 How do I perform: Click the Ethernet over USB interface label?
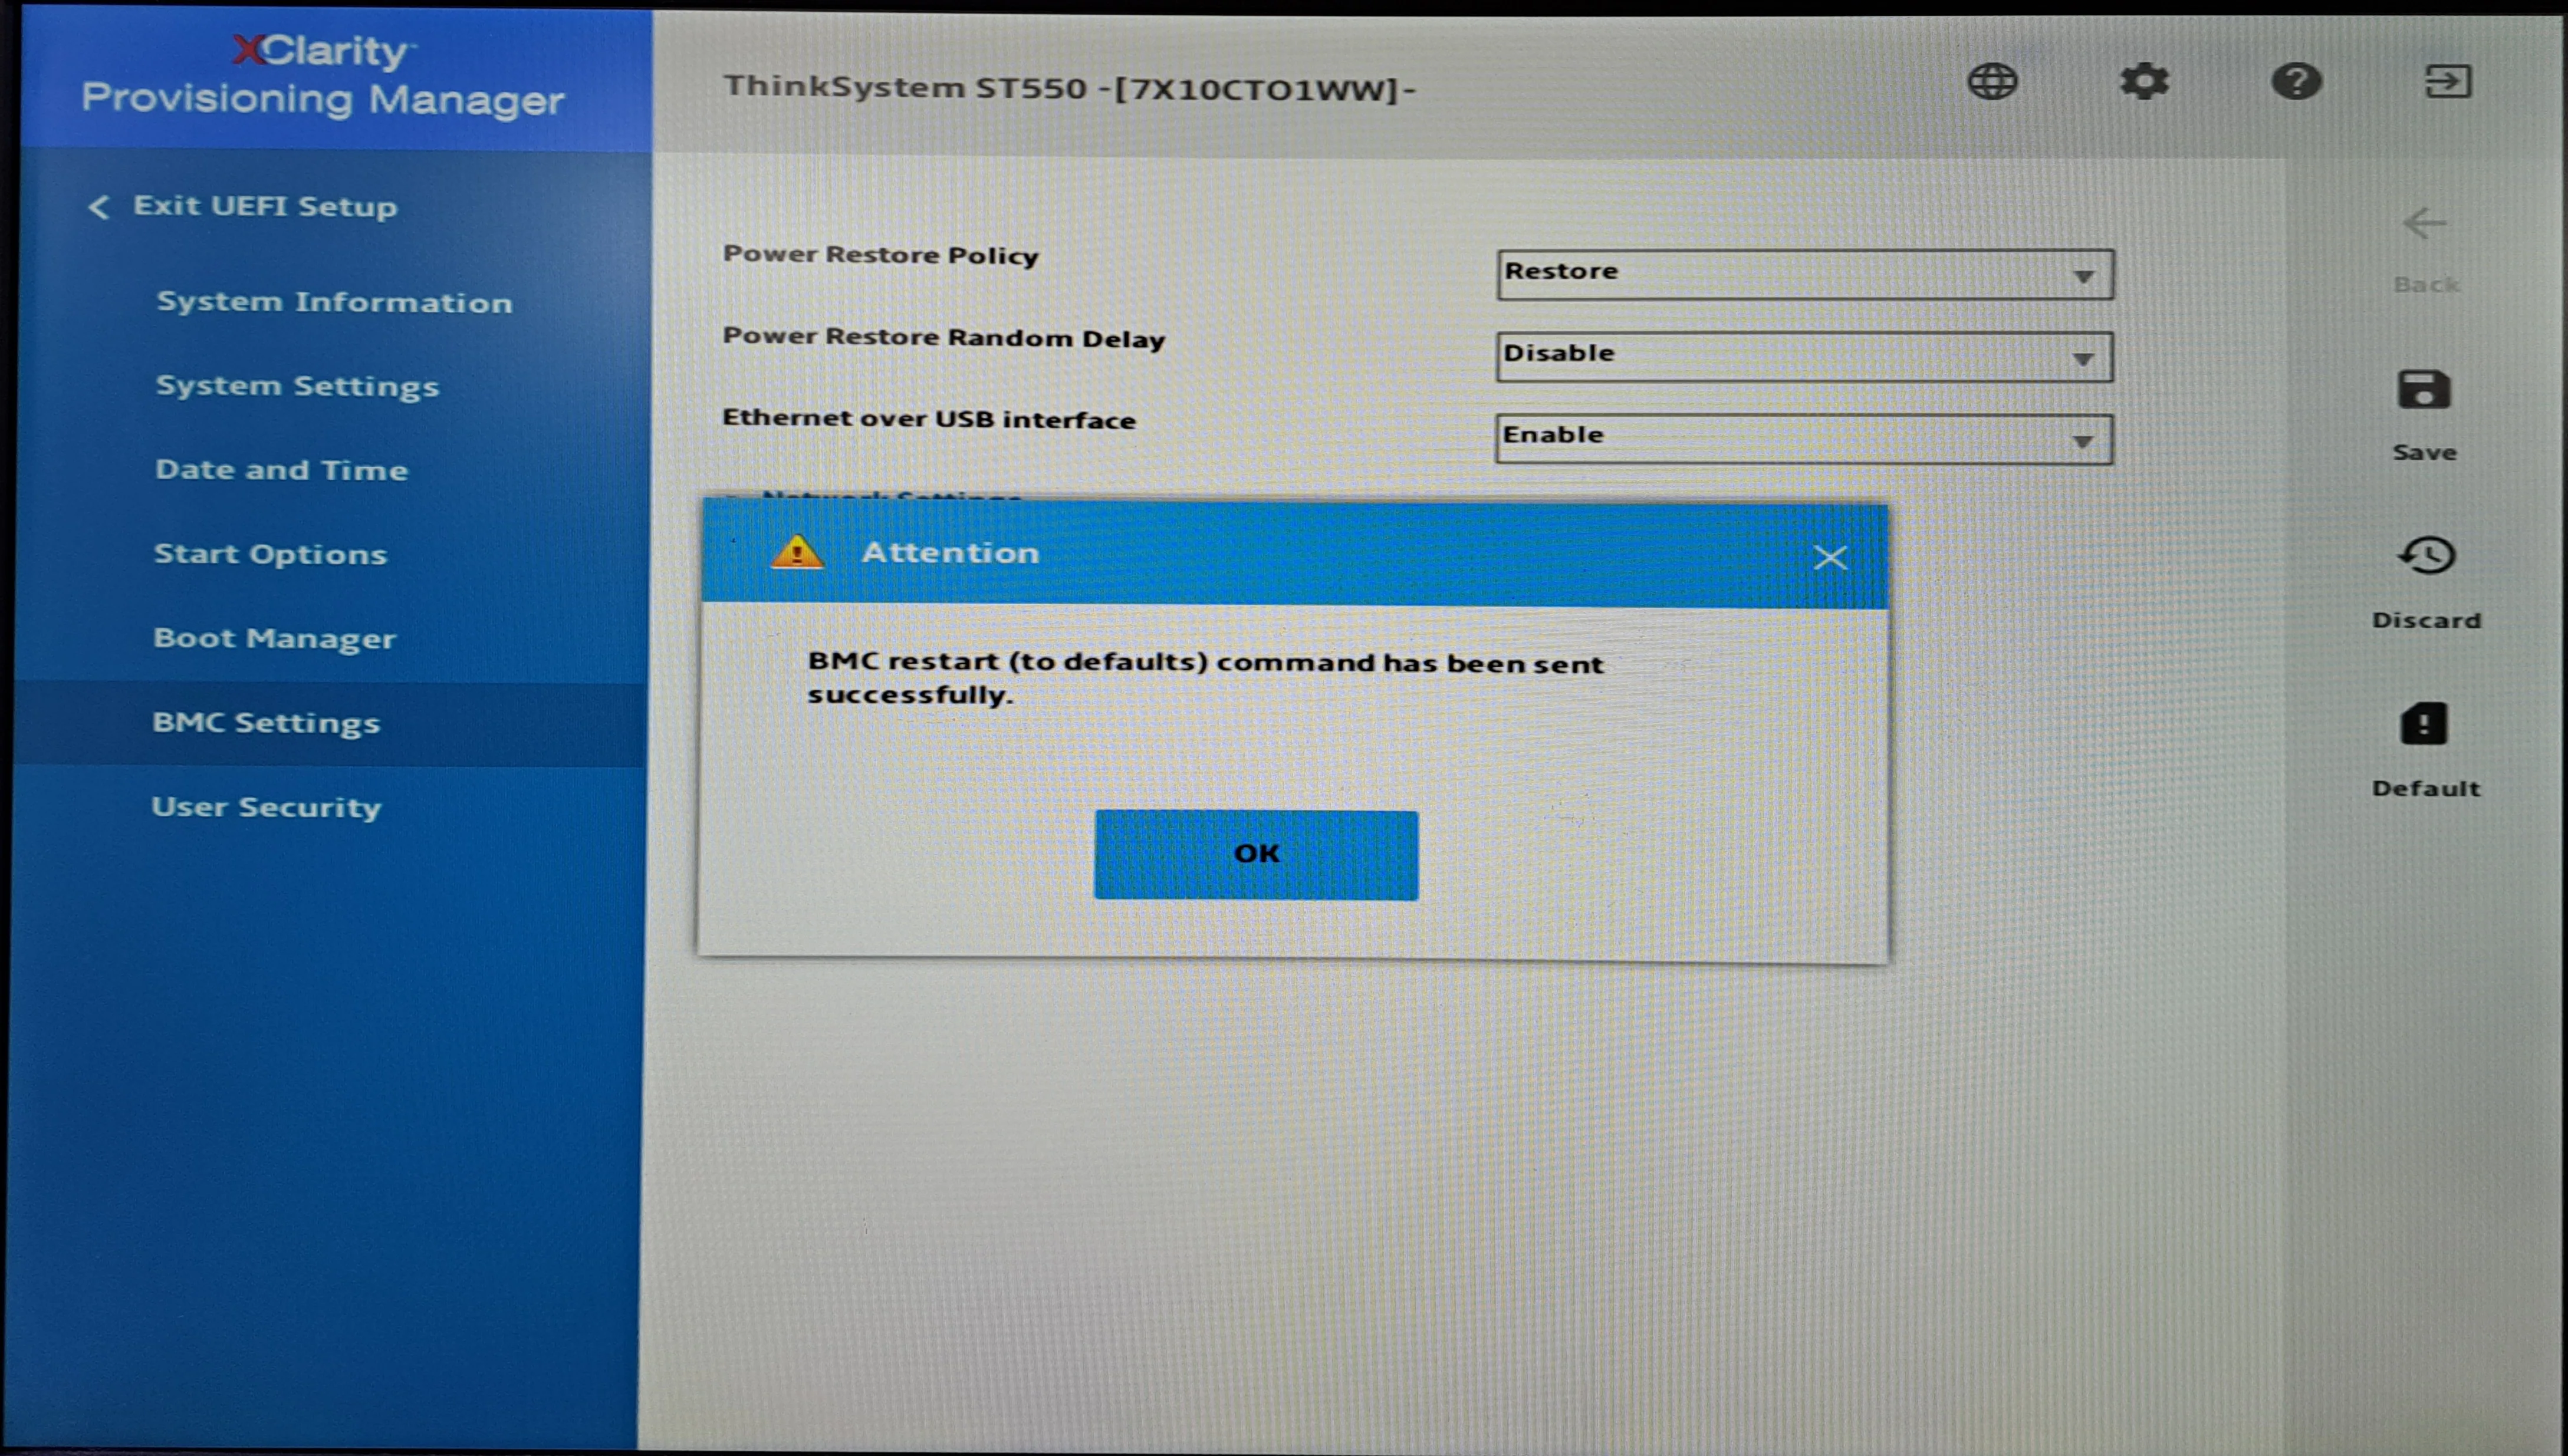928,419
